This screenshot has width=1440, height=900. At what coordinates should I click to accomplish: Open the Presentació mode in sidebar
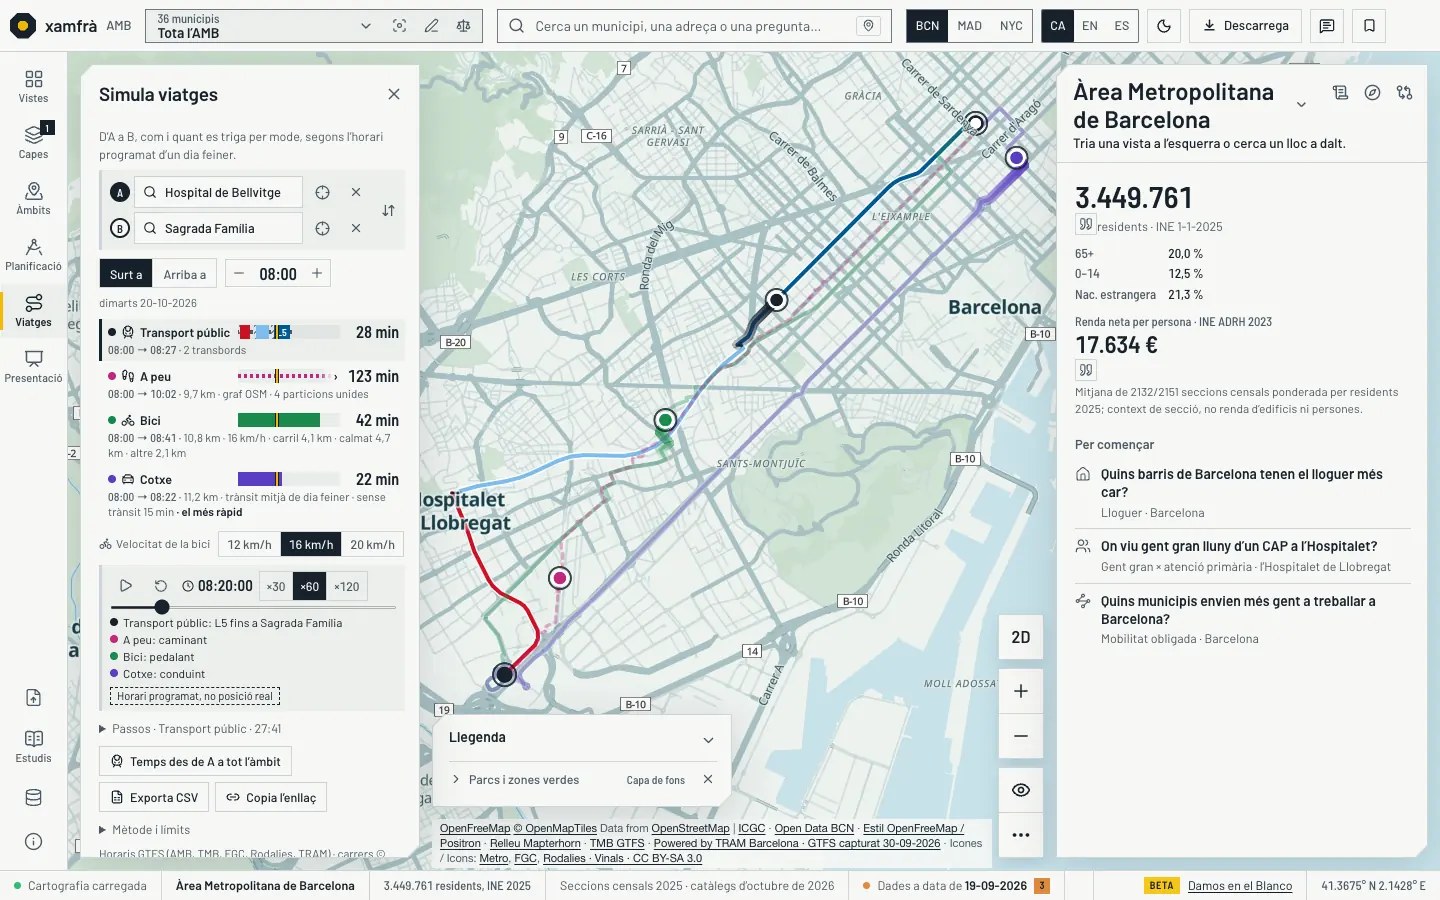tap(33, 366)
